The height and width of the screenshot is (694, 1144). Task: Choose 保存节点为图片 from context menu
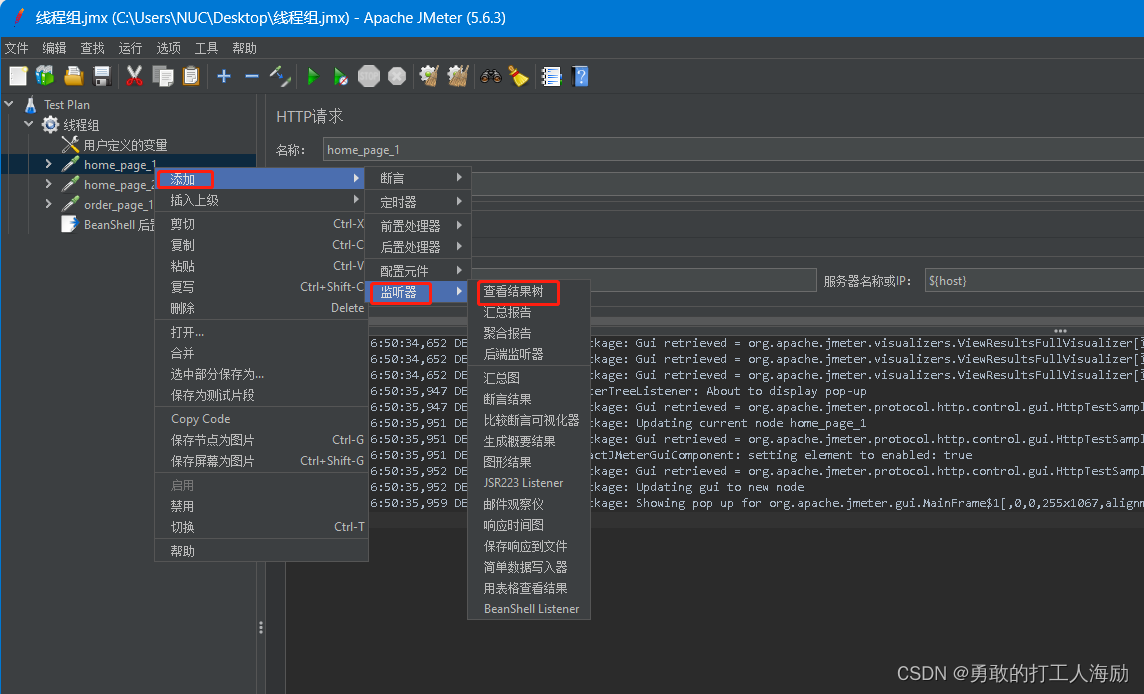pos(261,440)
